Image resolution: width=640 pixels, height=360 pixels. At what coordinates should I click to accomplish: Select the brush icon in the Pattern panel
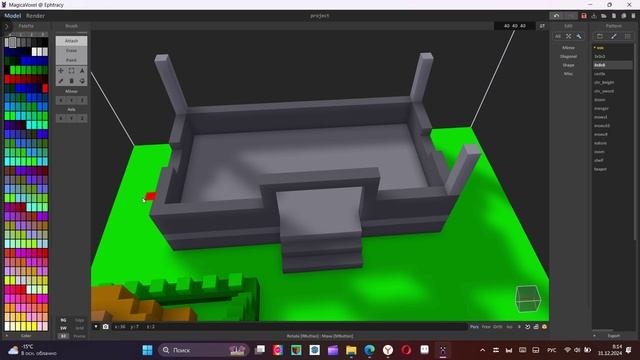(613, 36)
